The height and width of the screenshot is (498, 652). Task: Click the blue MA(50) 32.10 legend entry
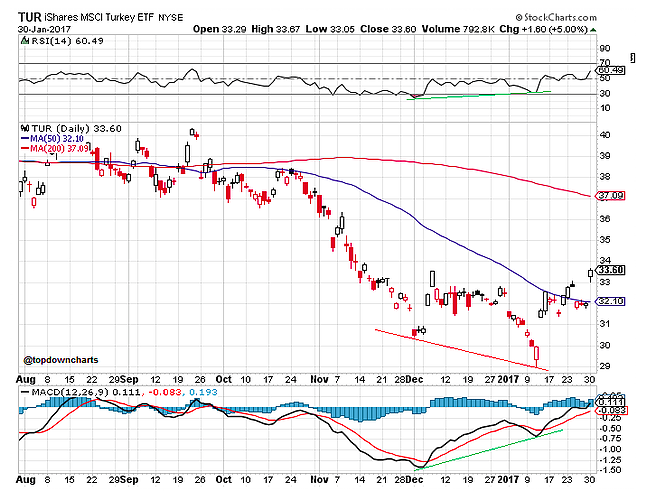click(x=52, y=138)
